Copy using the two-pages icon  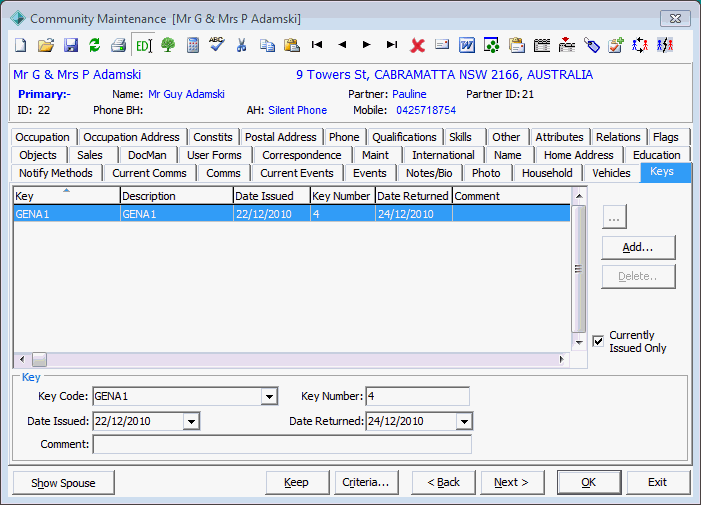(267, 45)
